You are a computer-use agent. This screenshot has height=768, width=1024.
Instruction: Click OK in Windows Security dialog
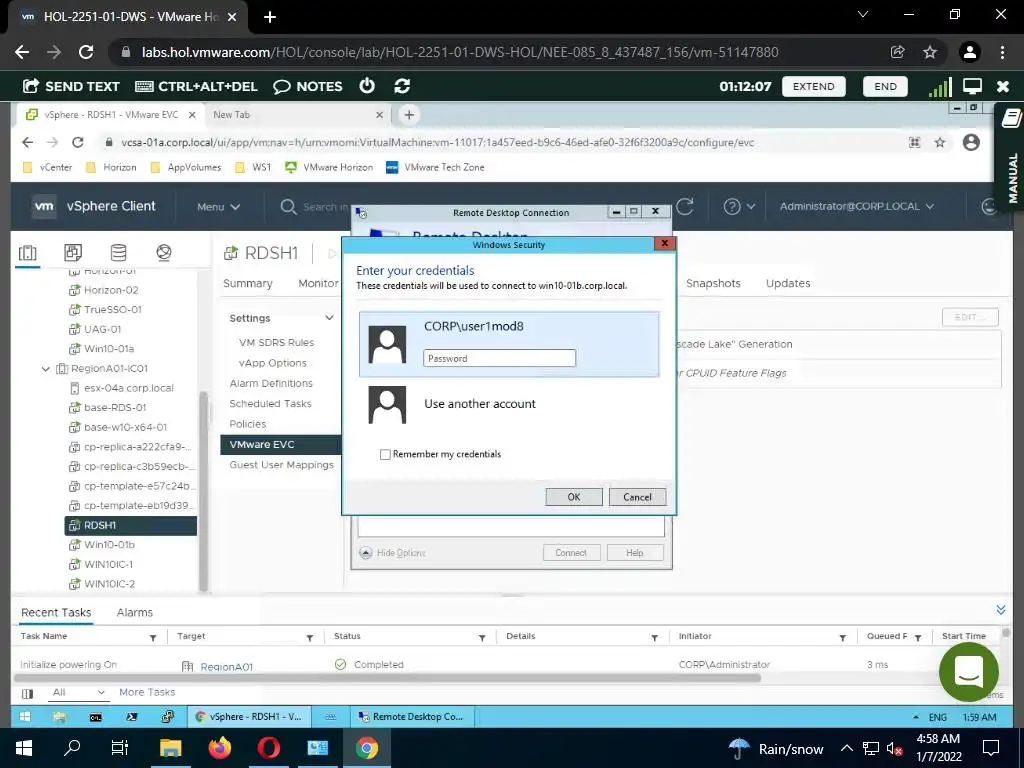(x=573, y=497)
